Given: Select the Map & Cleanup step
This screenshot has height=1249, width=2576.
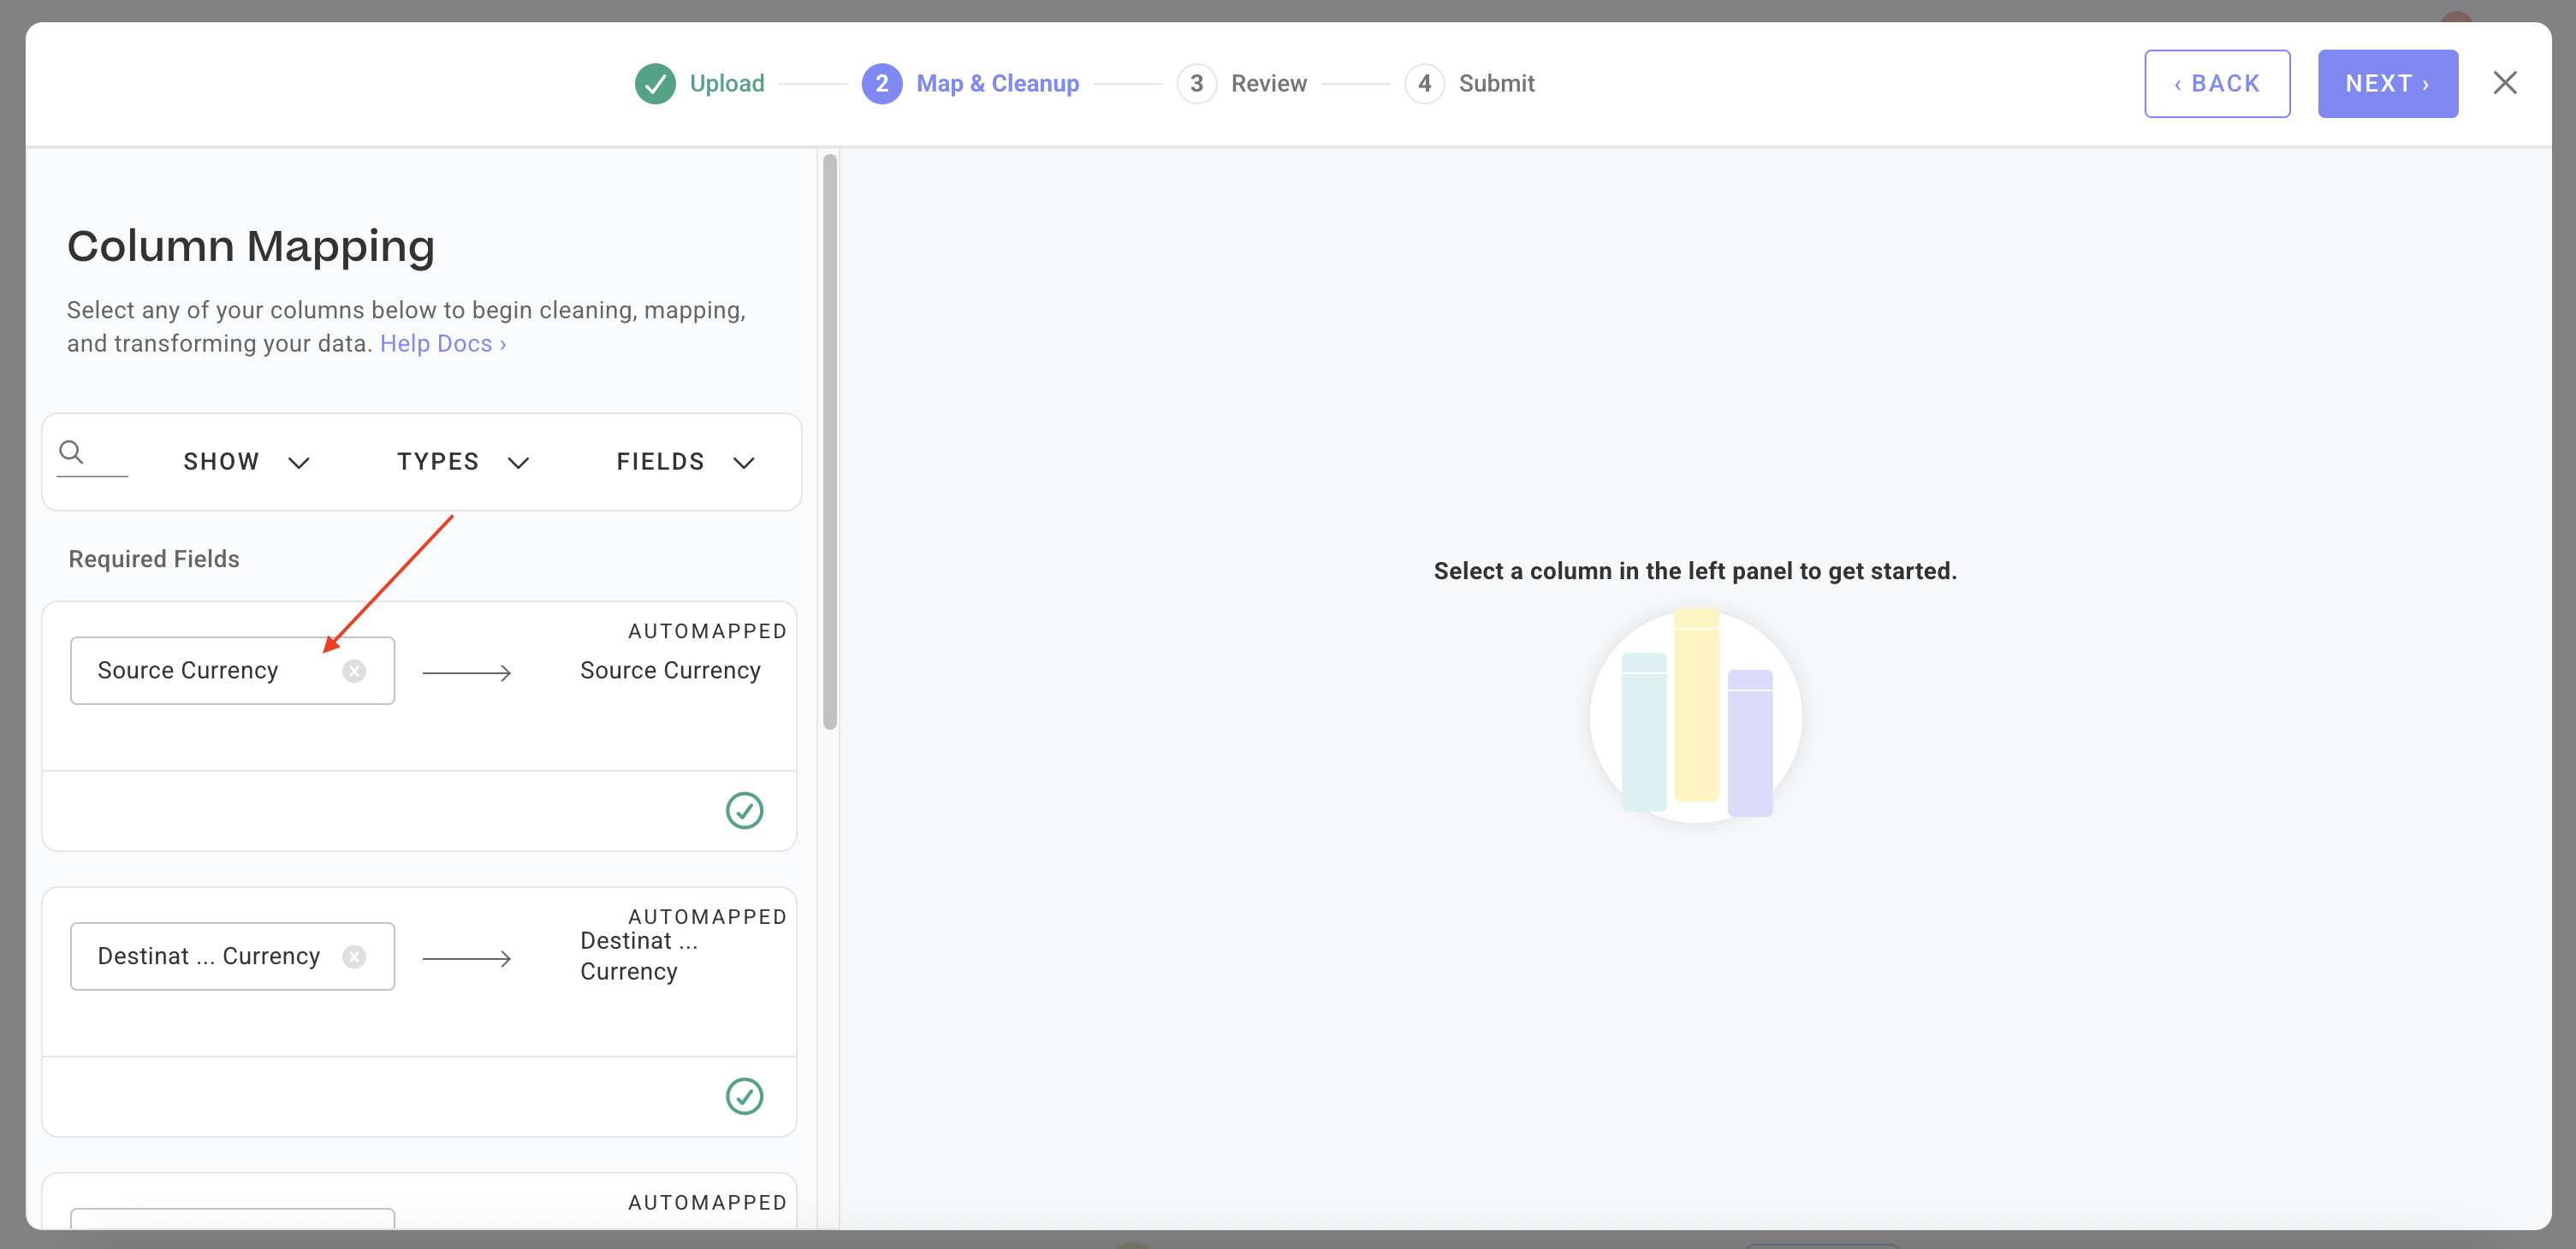Looking at the screenshot, I should (x=997, y=84).
